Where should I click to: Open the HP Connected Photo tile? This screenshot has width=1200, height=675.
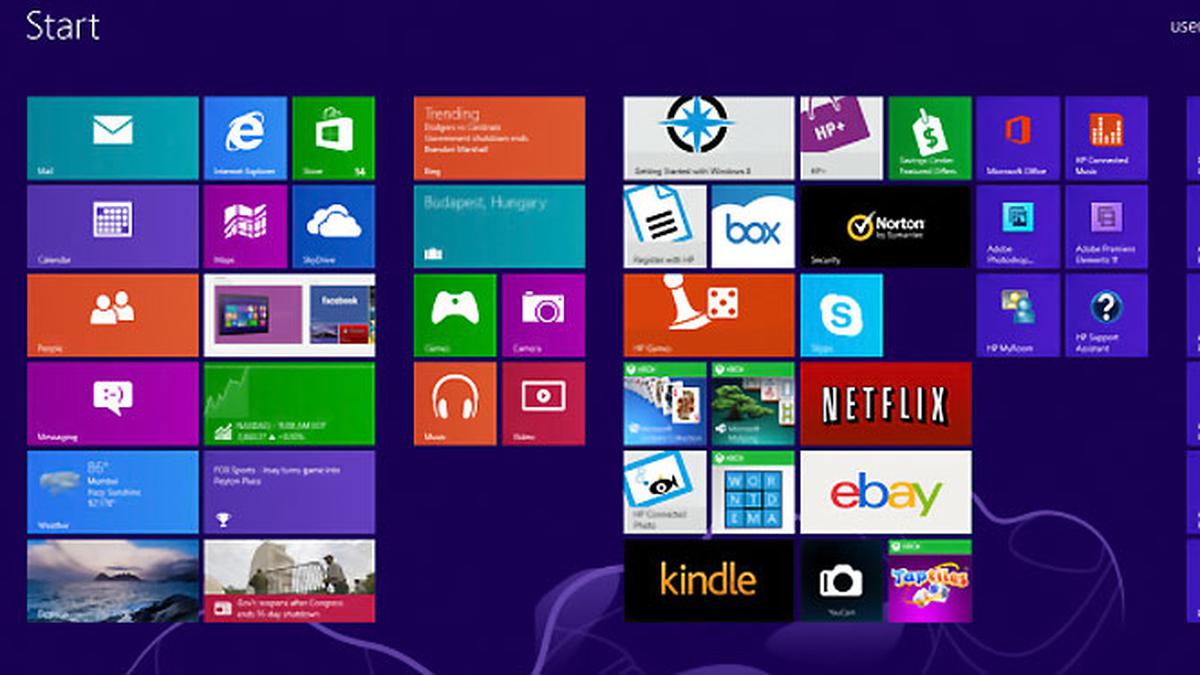pos(665,492)
